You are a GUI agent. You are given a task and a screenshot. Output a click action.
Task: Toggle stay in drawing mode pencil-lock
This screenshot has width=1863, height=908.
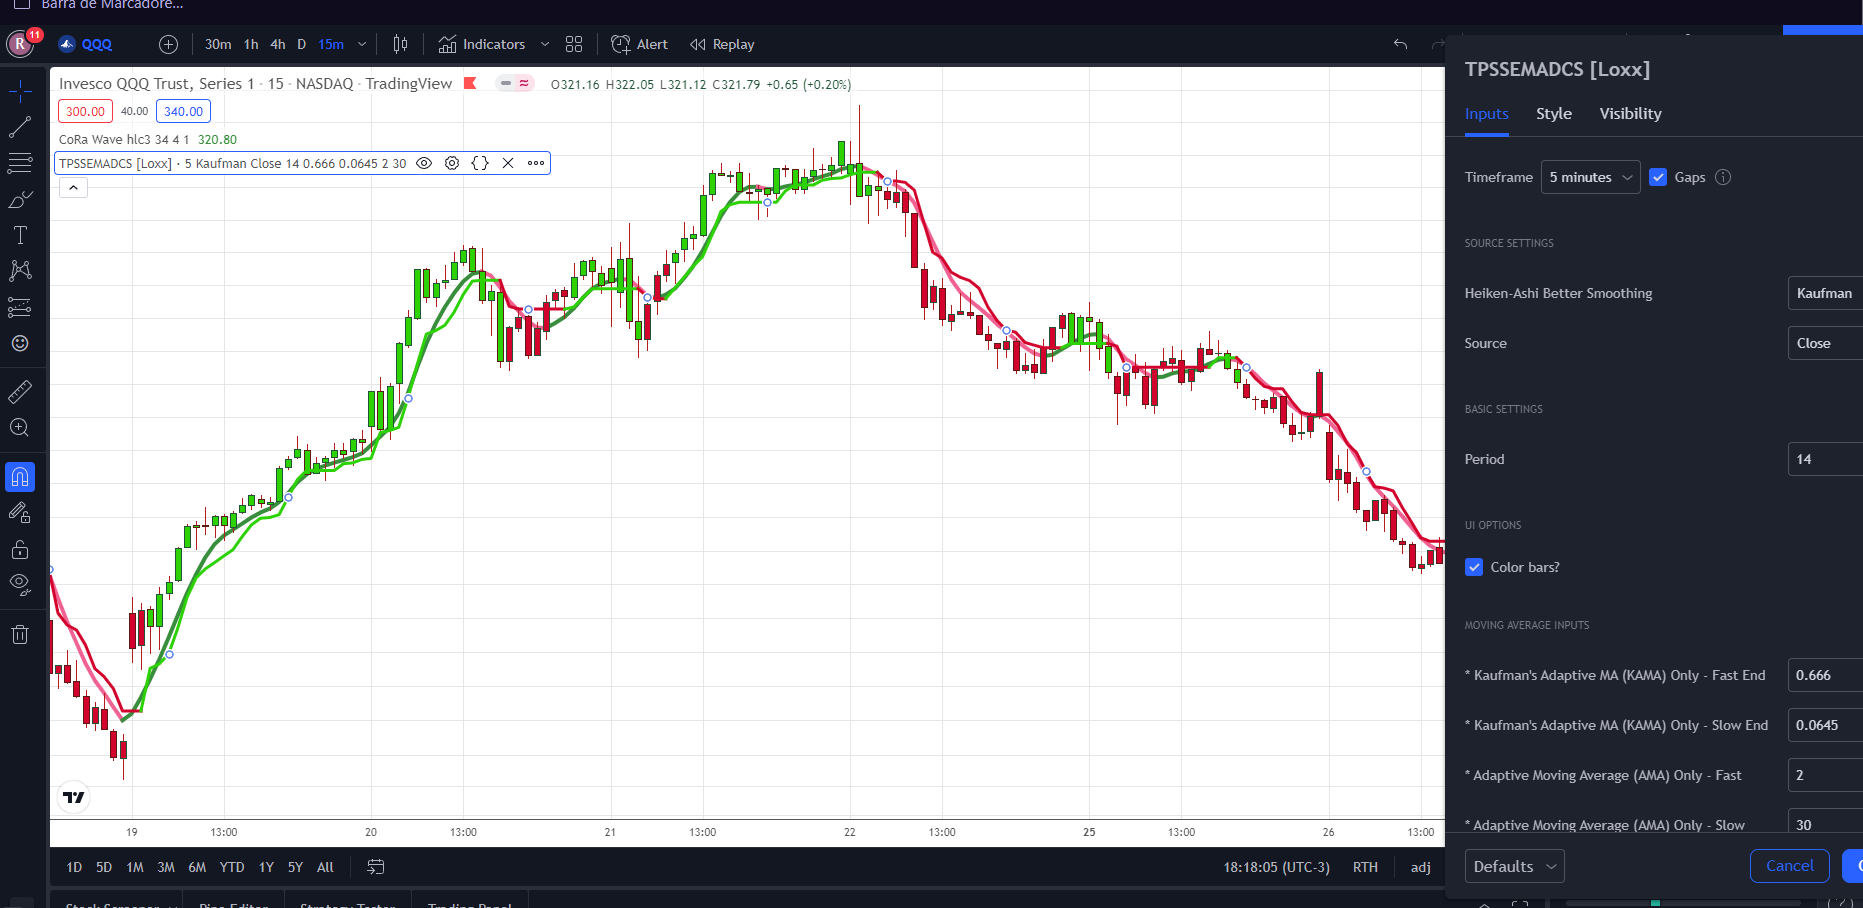tap(20, 513)
